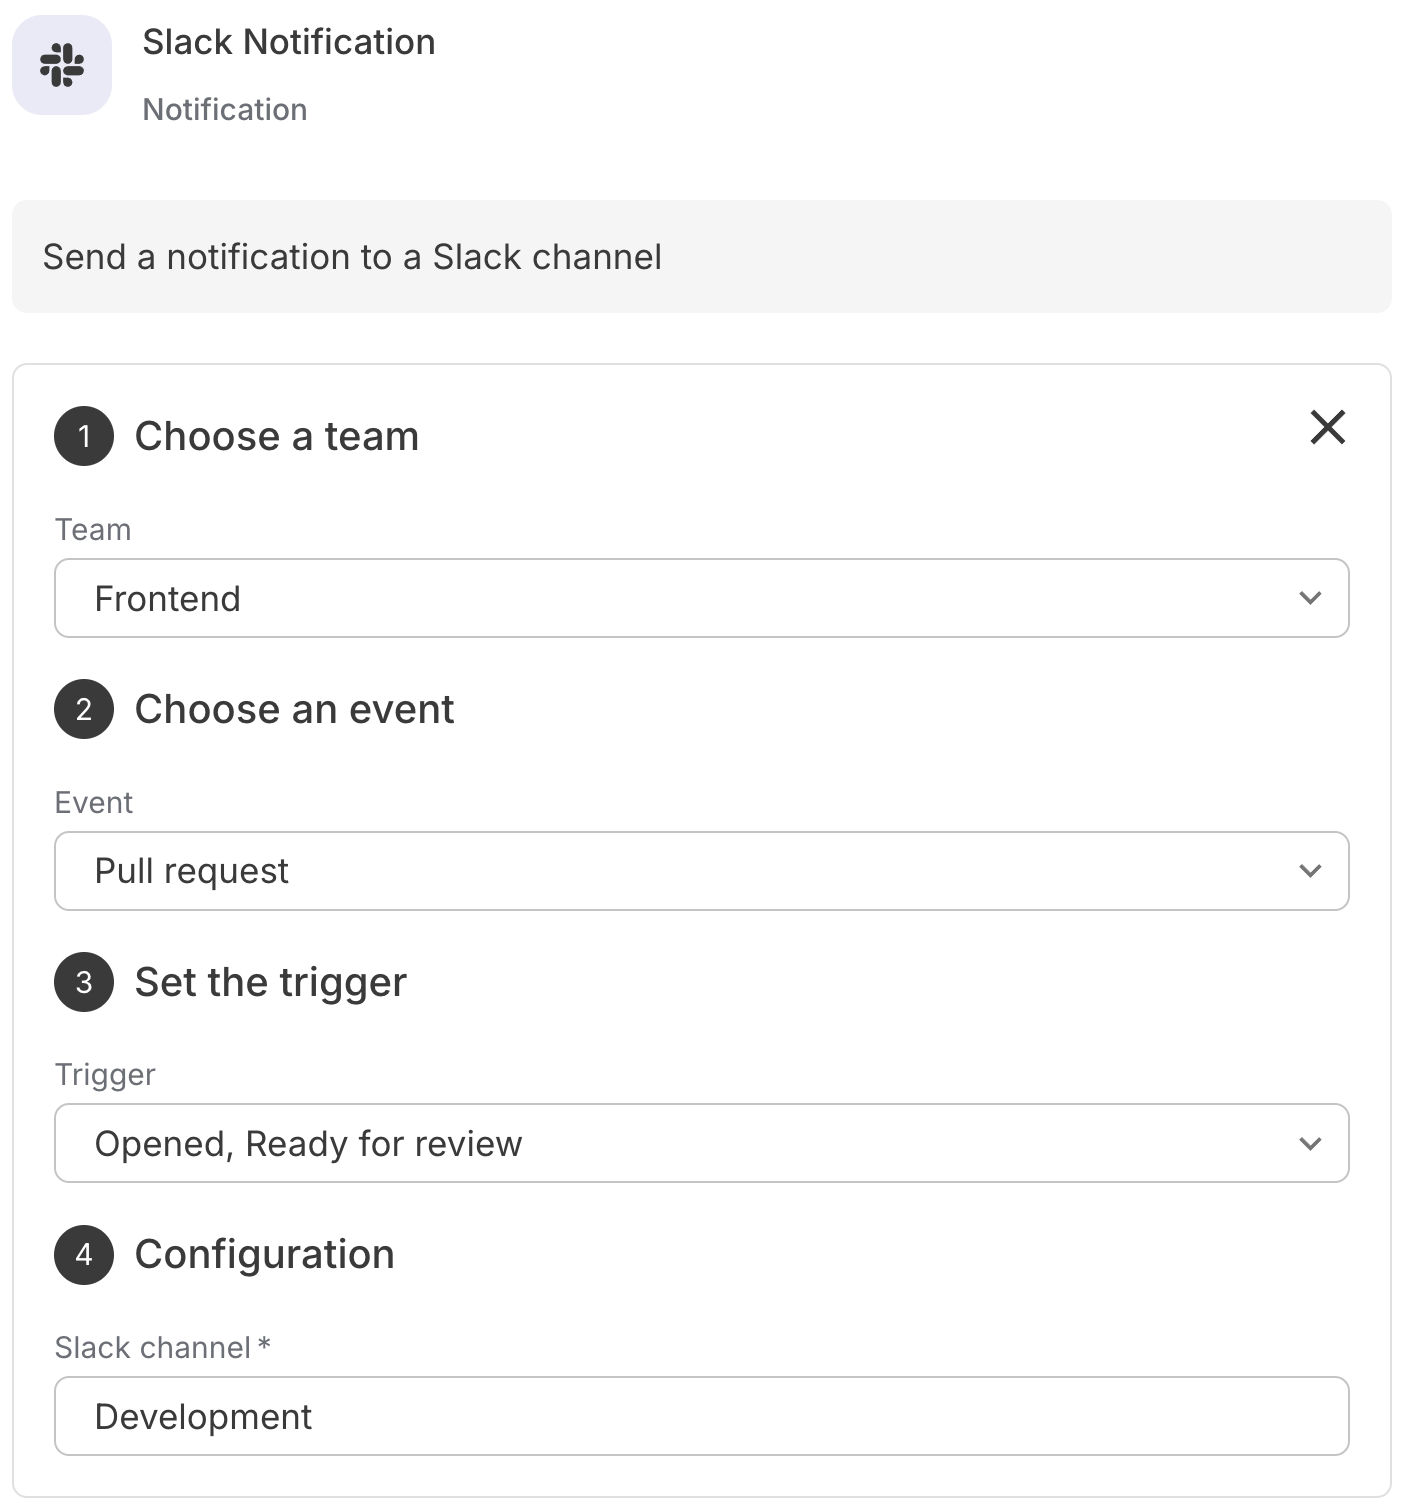The image size is (1410, 1510).
Task: Click the step 4 number badge
Action: (x=84, y=1255)
